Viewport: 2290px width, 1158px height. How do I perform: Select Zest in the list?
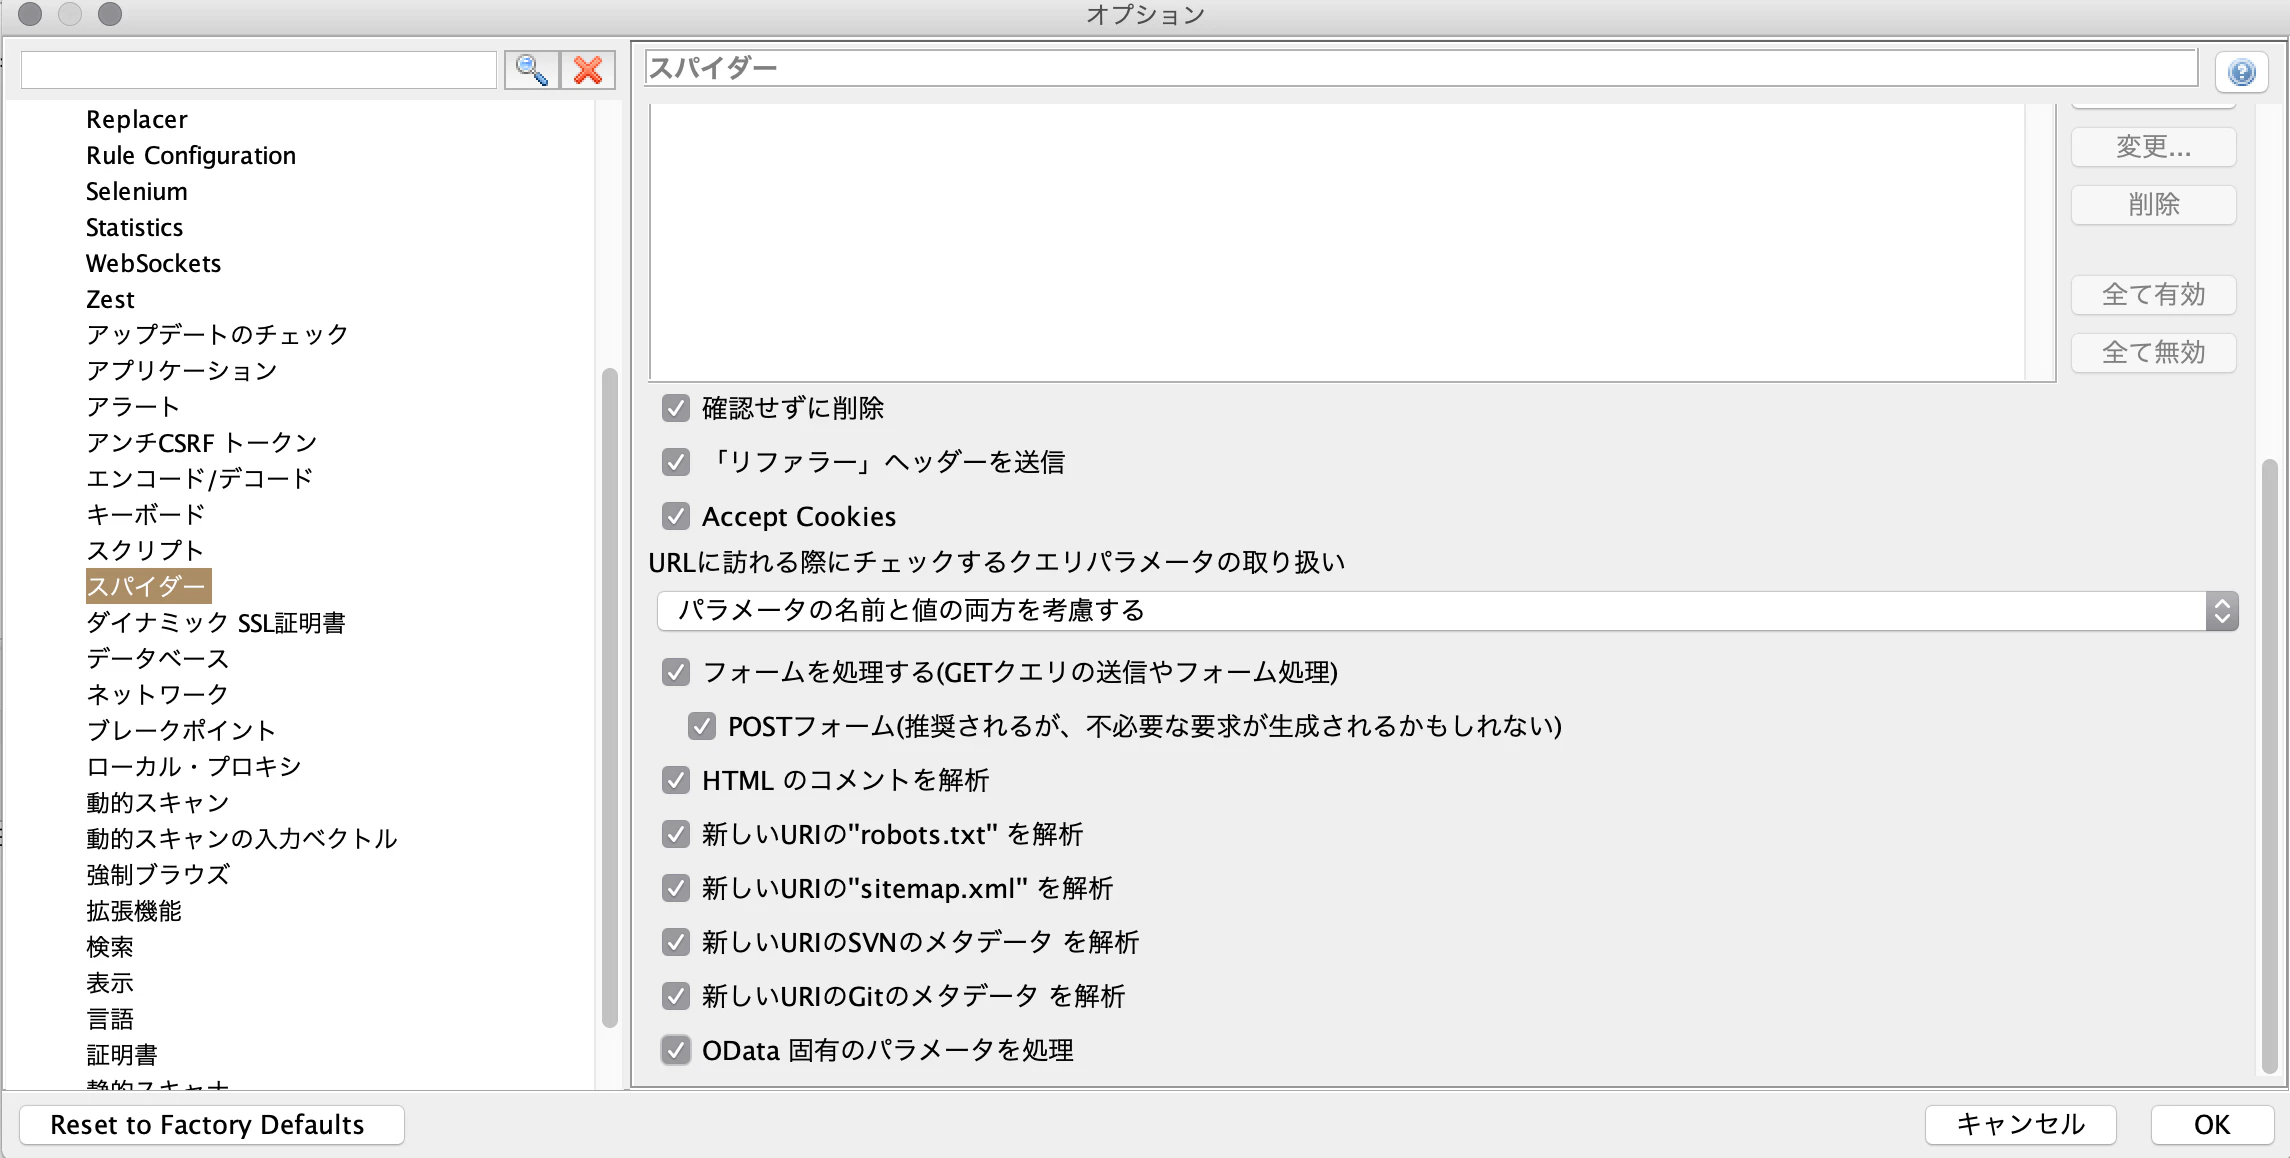pyautogui.click(x=110, y=299)
